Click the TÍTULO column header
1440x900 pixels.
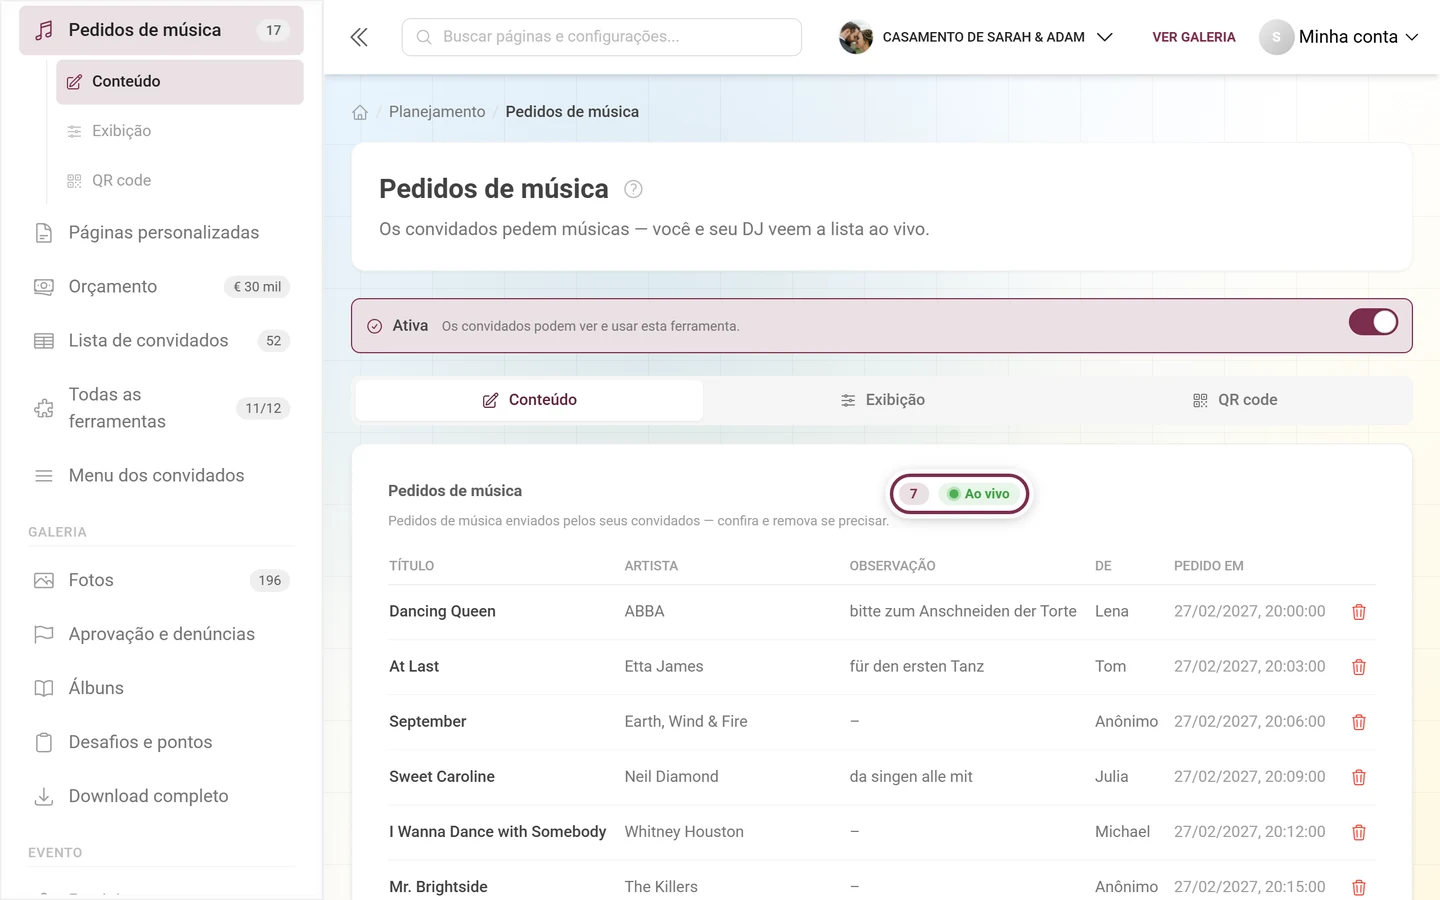click(412, 566)
